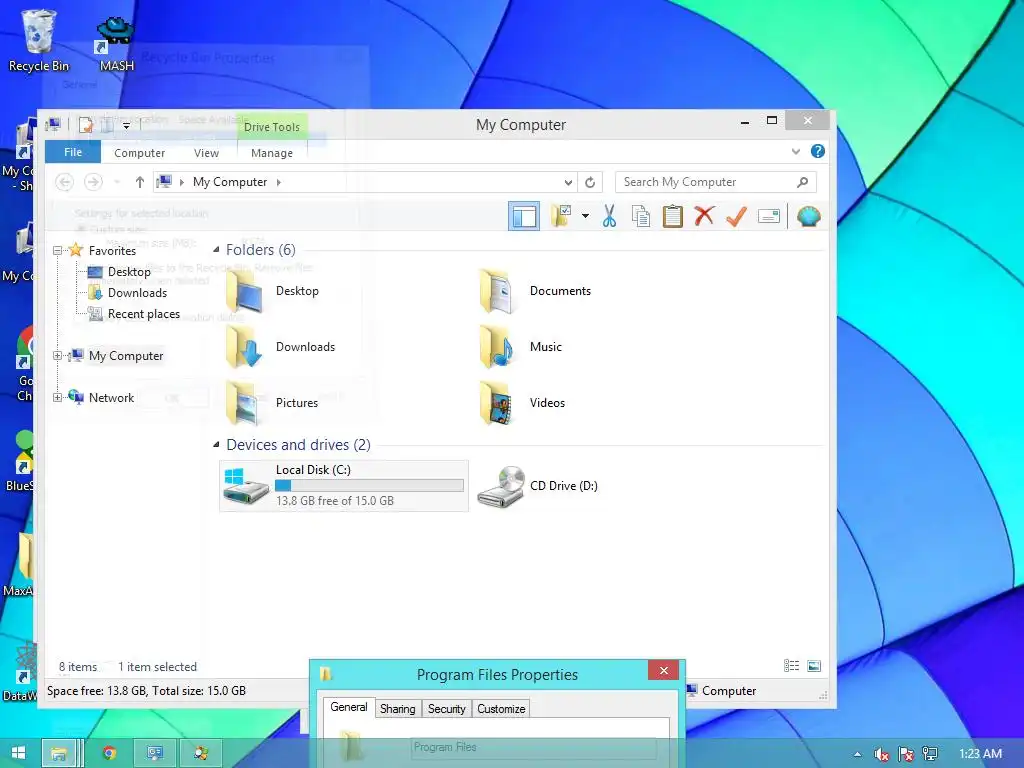This screenshot has width=1024, height=768.
Task: Click the Windows Start button
Action: click(x=18, y=753)
